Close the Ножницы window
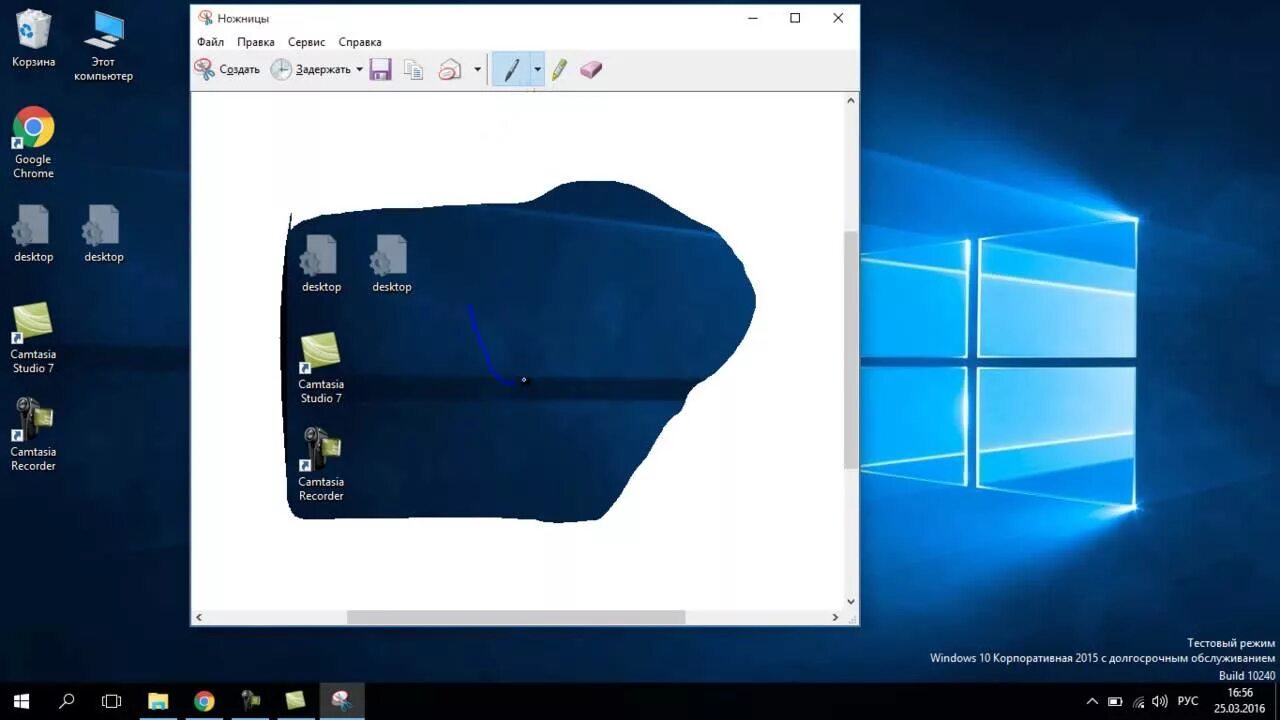The image size is (1280, 720). (838, 18)
